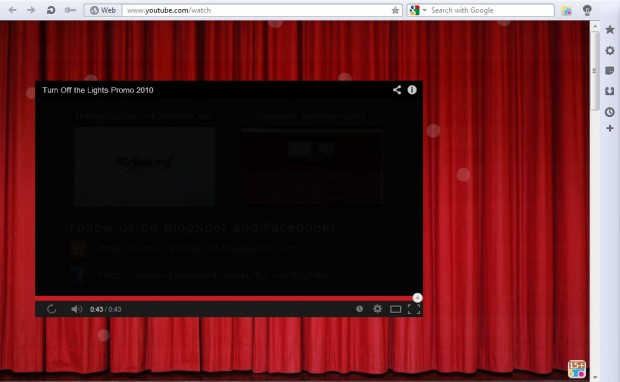Open the sidebar history clock panel

pyautogui.click(x=609, y=112)
